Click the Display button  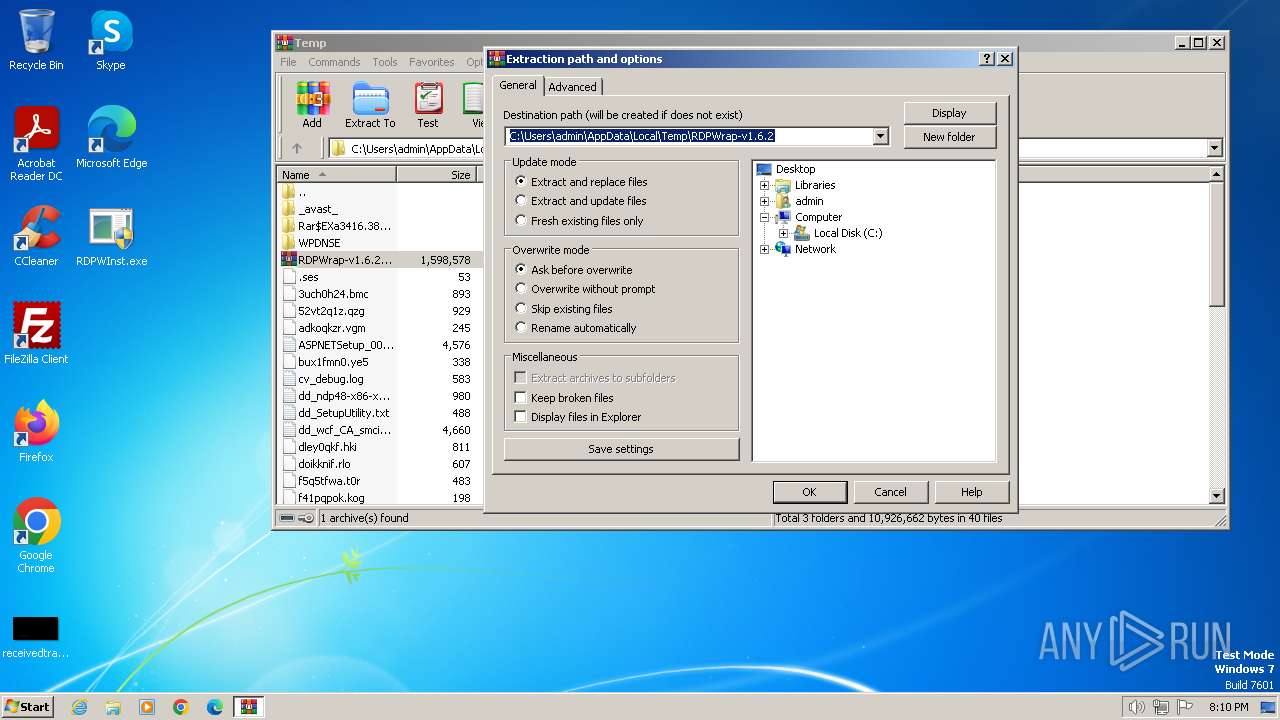coord(949,113)
